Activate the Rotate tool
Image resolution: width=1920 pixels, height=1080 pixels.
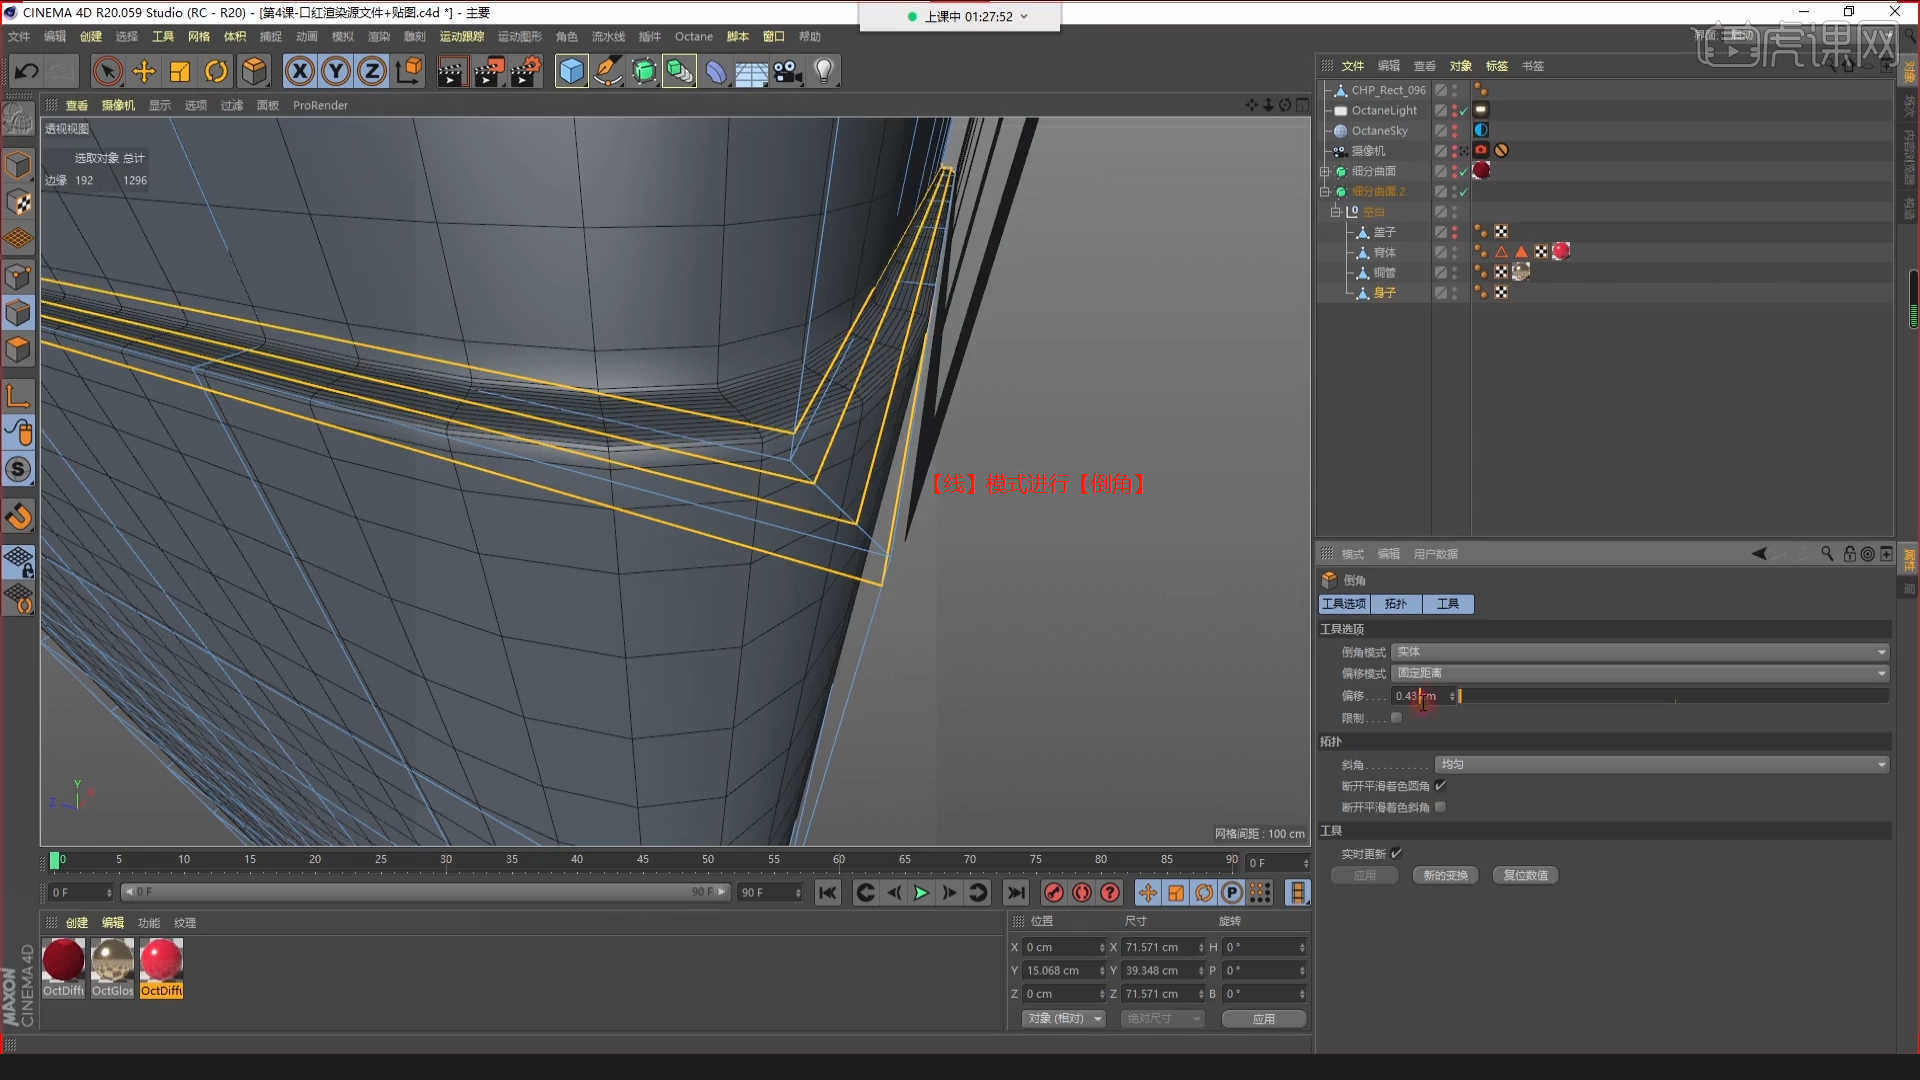click(x=216, y=71)
